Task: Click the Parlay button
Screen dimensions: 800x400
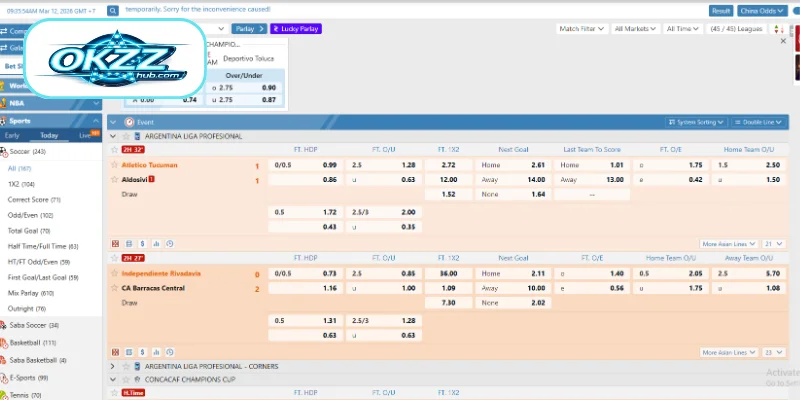Action: click(x=248, y=29)
